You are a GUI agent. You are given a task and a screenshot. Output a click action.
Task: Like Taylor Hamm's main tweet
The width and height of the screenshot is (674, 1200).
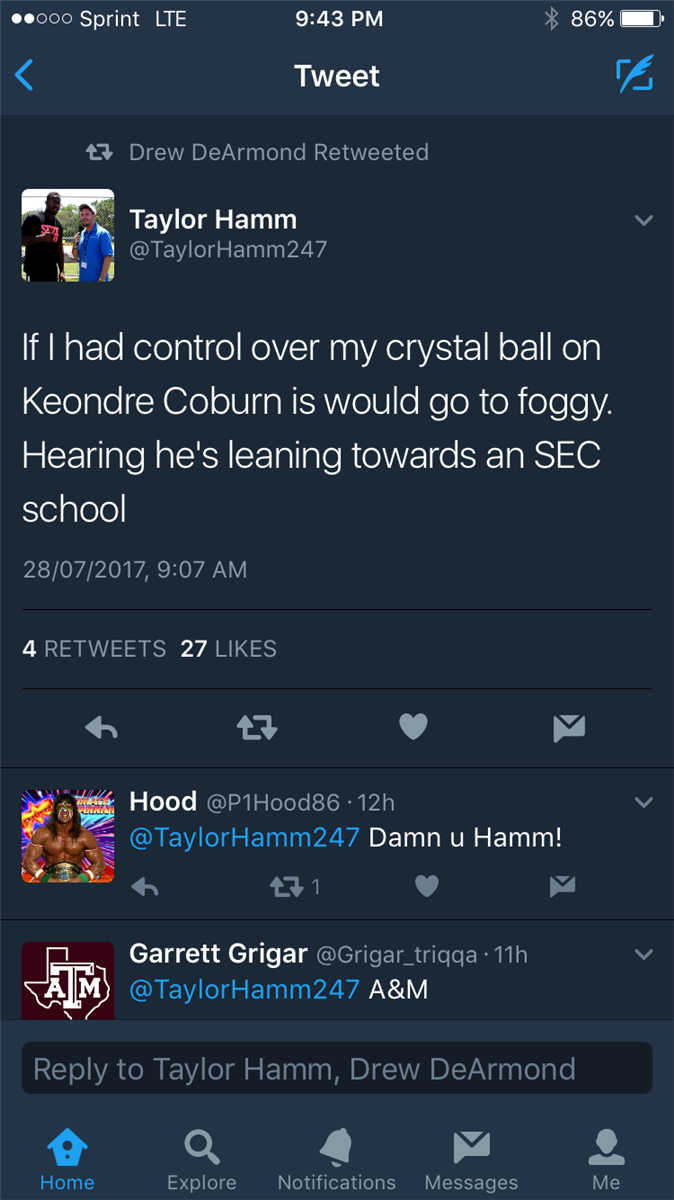(413, 728)
